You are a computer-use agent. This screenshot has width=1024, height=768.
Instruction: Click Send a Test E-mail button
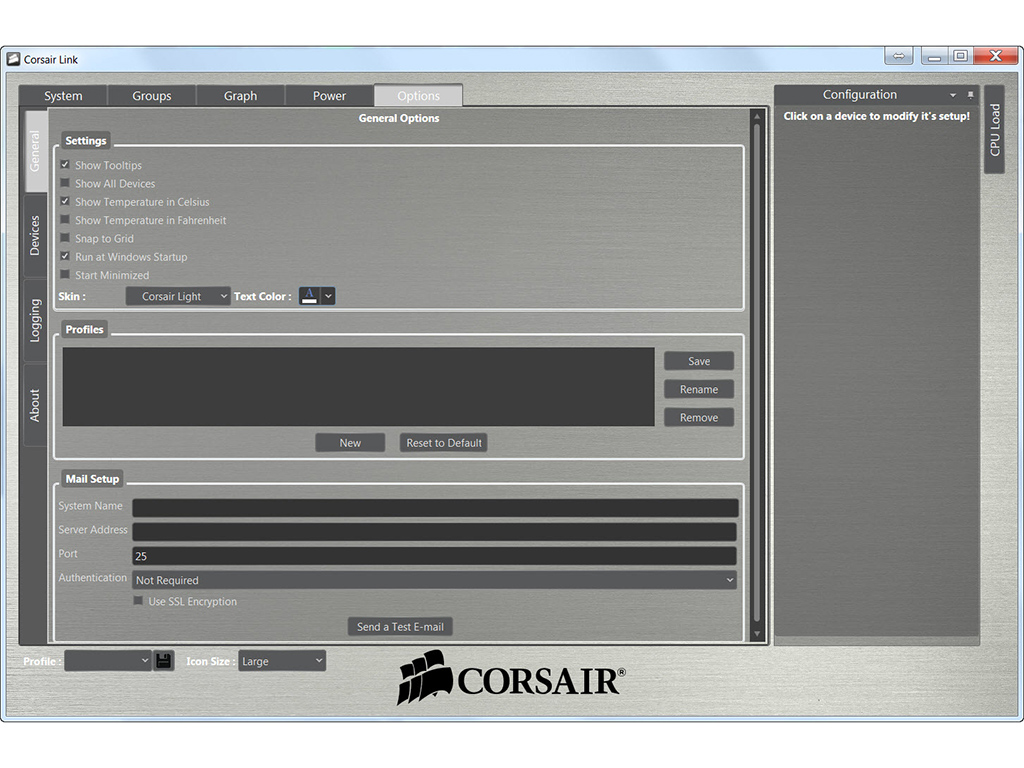click(400, 627)
